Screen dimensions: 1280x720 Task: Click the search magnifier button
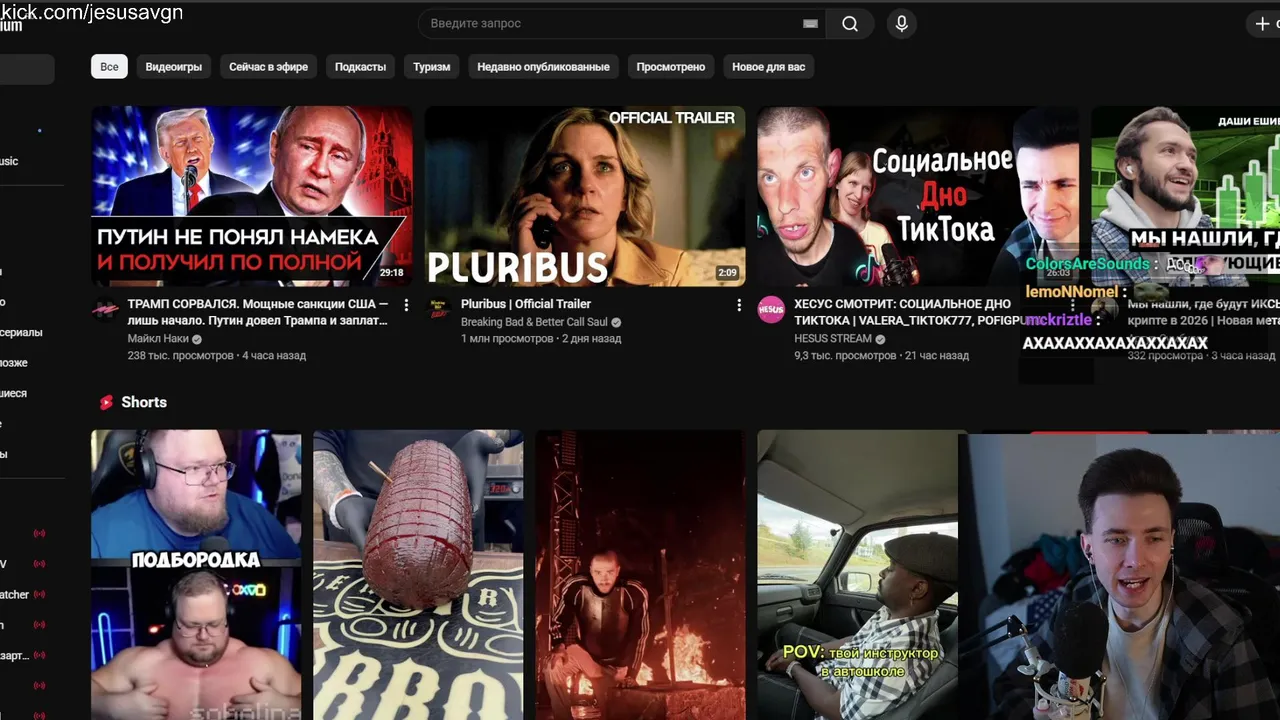pyautogui.click(x=850, y=24)
